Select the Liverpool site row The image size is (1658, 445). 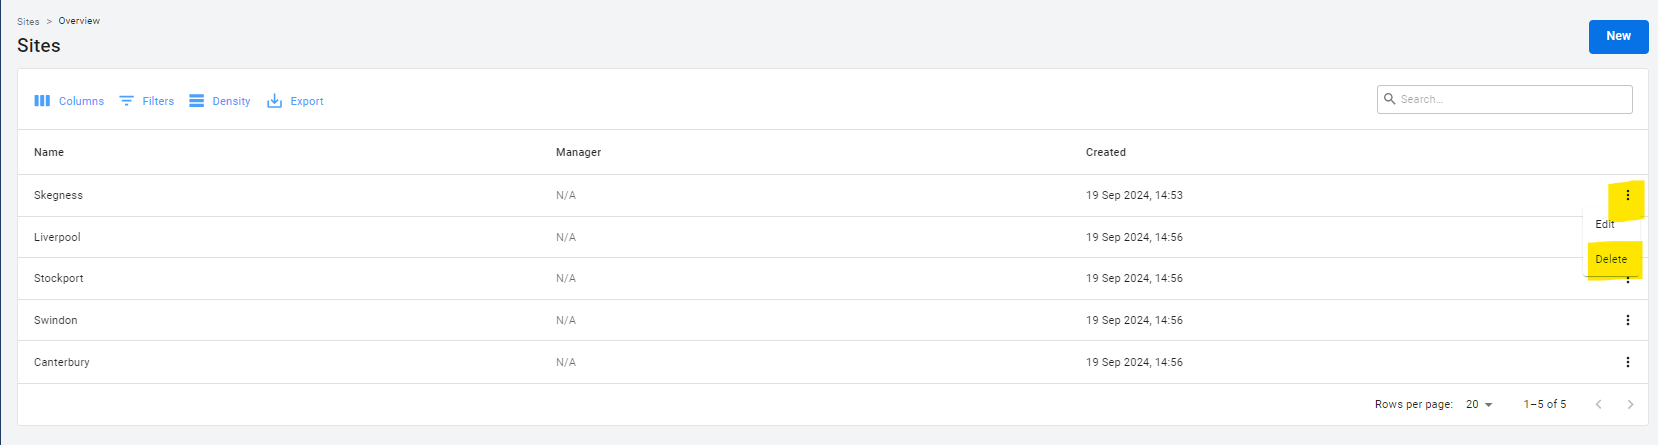coord(57,237)
